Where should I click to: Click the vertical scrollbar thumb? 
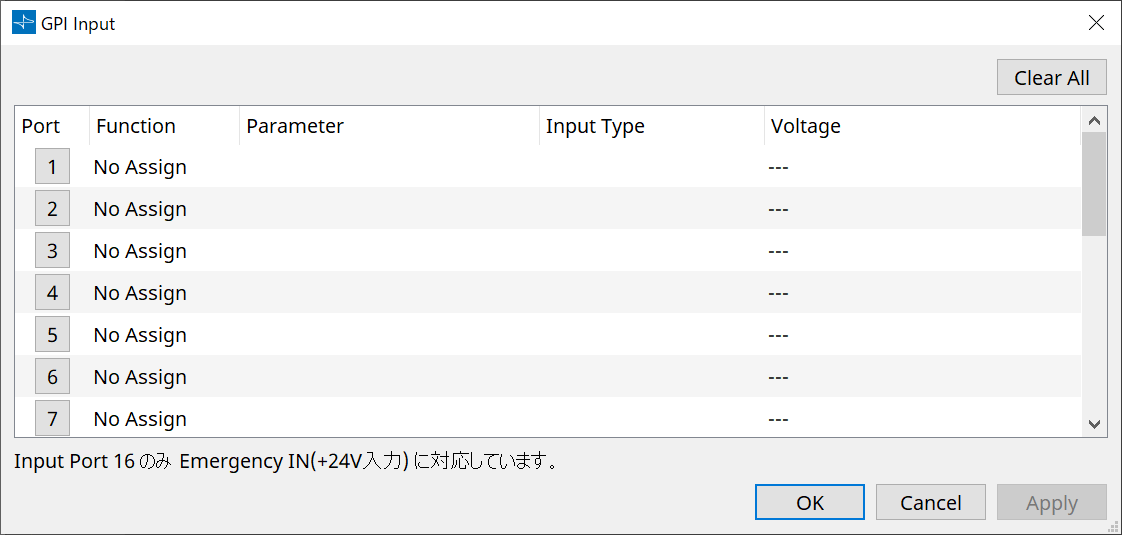tap(1094, 183)
